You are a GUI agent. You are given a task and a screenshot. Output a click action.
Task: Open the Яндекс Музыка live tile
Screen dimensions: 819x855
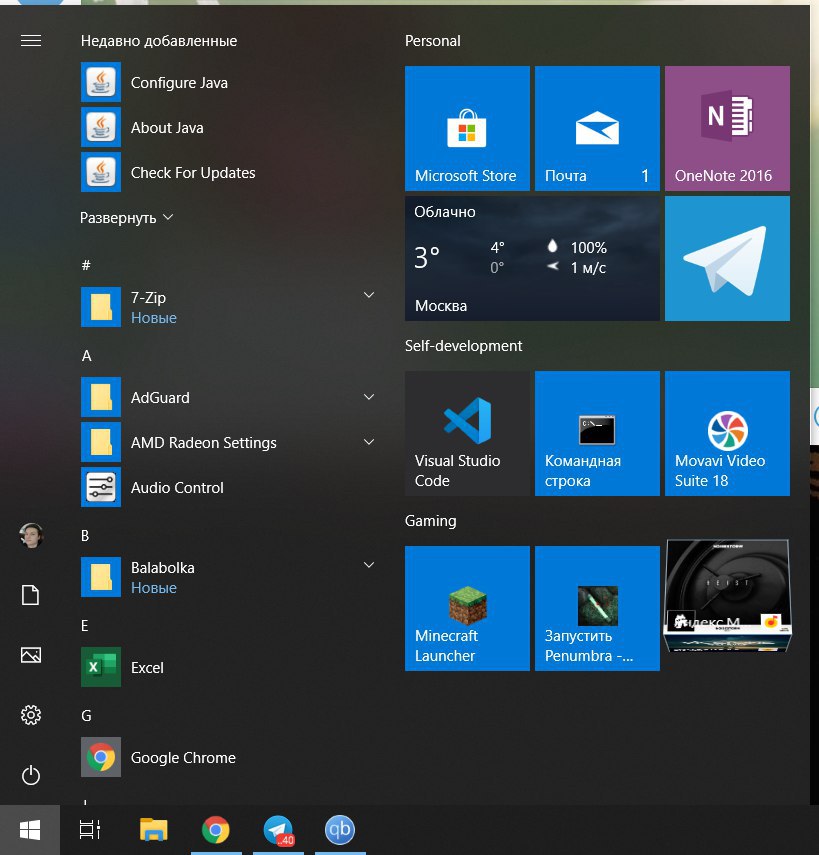tap(727, 595)
